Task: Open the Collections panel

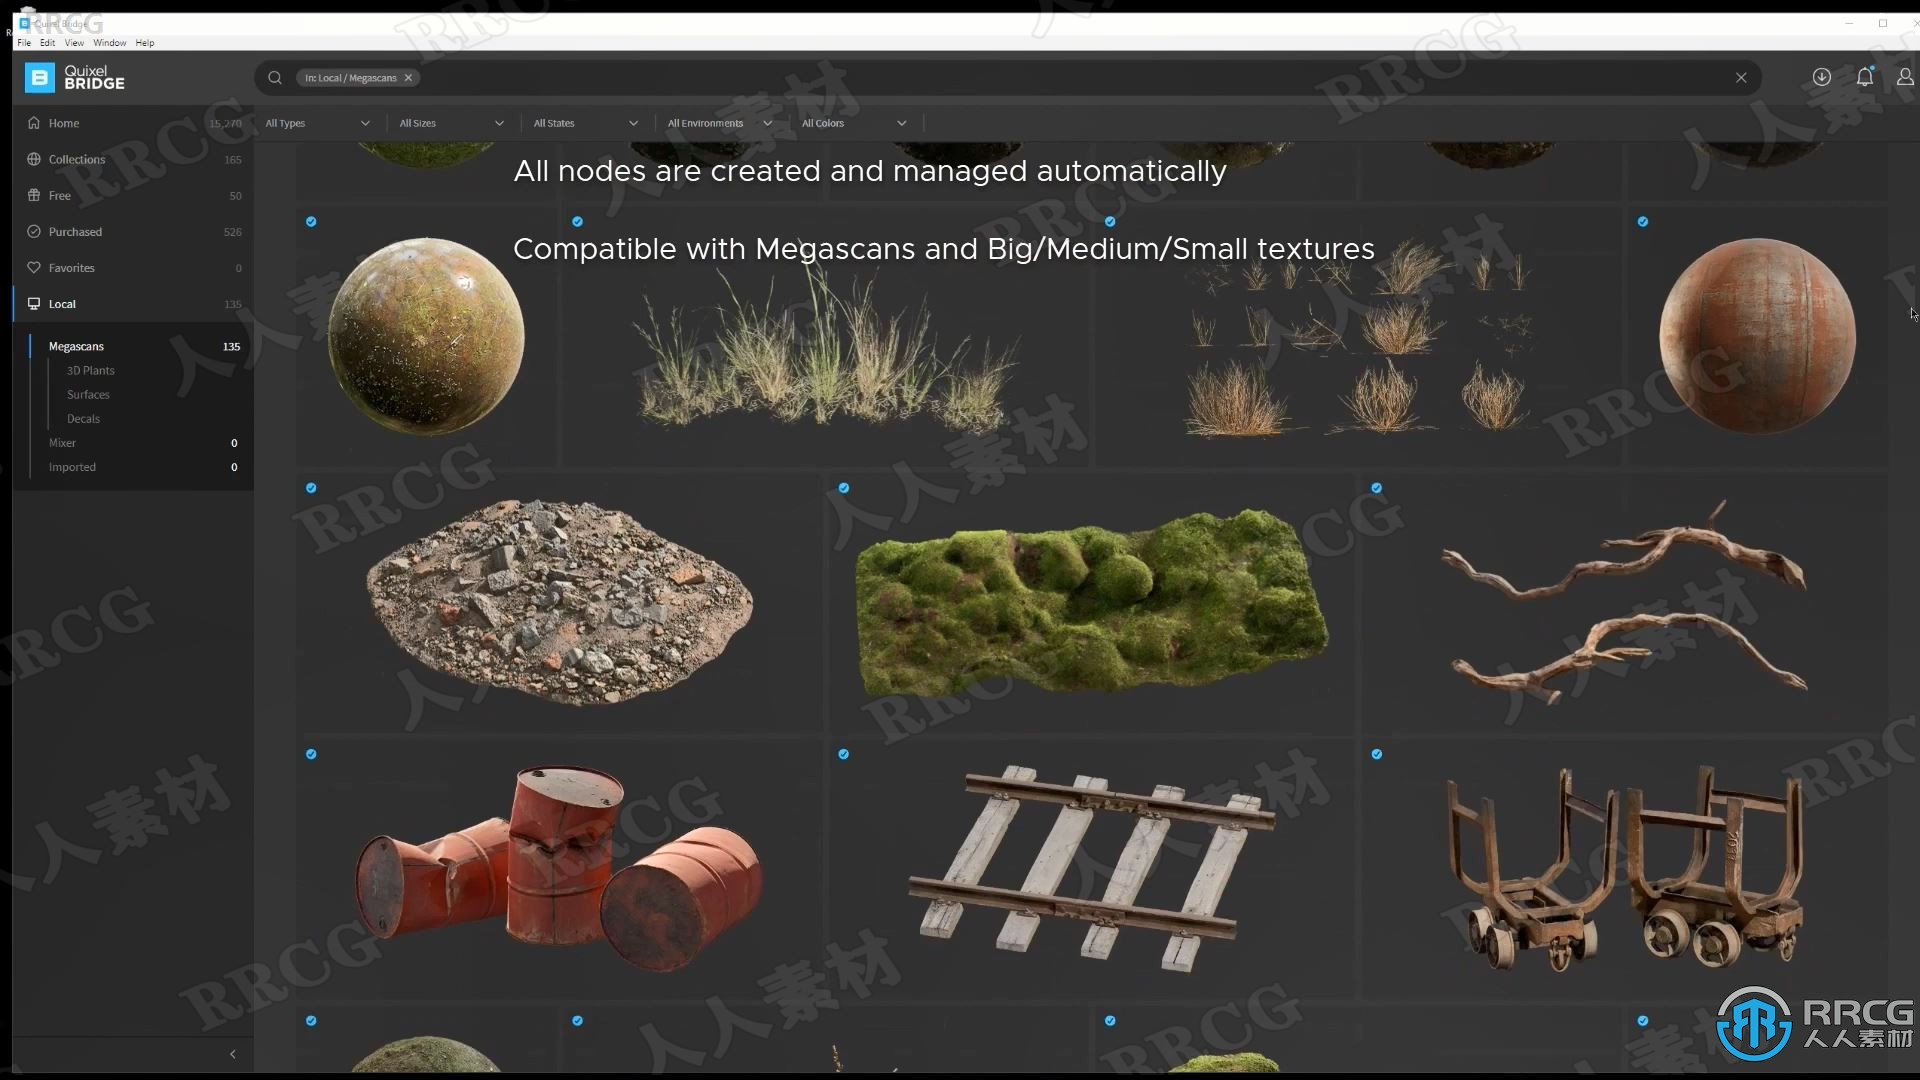Action: [x=75, y=158]
